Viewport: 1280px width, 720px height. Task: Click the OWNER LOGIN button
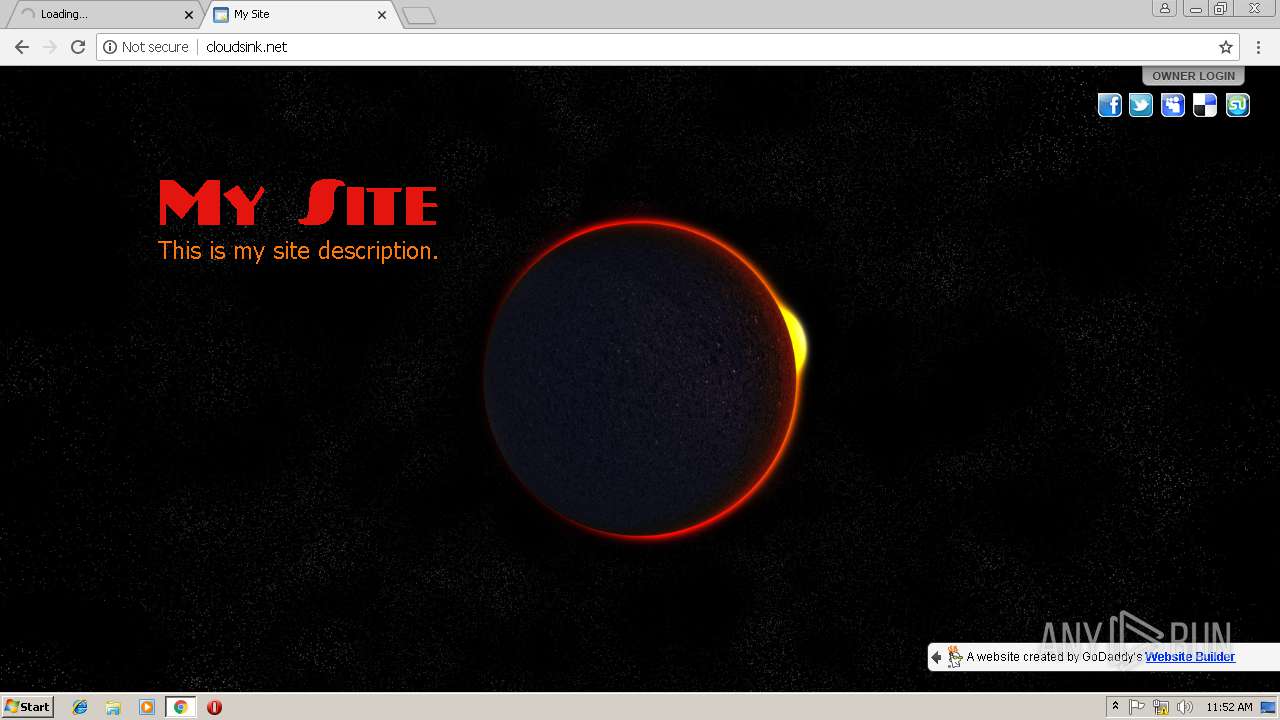(x=1193, y=76)
